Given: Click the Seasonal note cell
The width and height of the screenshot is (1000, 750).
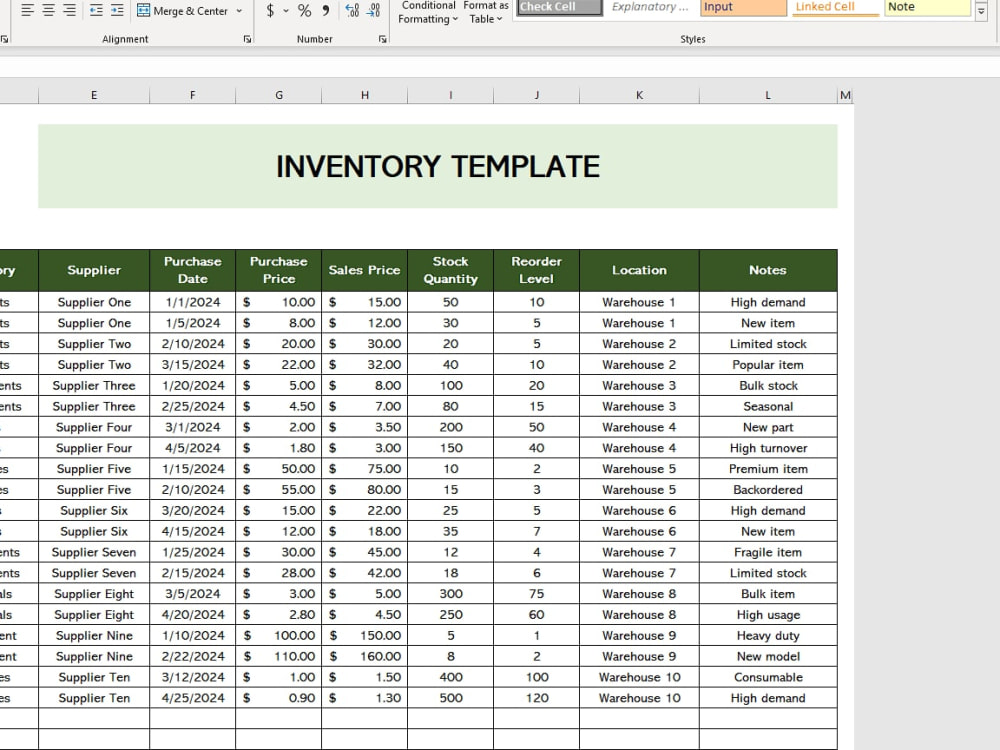Looking at the screenshot, I should pyautogui.click(x=768, y=406).
